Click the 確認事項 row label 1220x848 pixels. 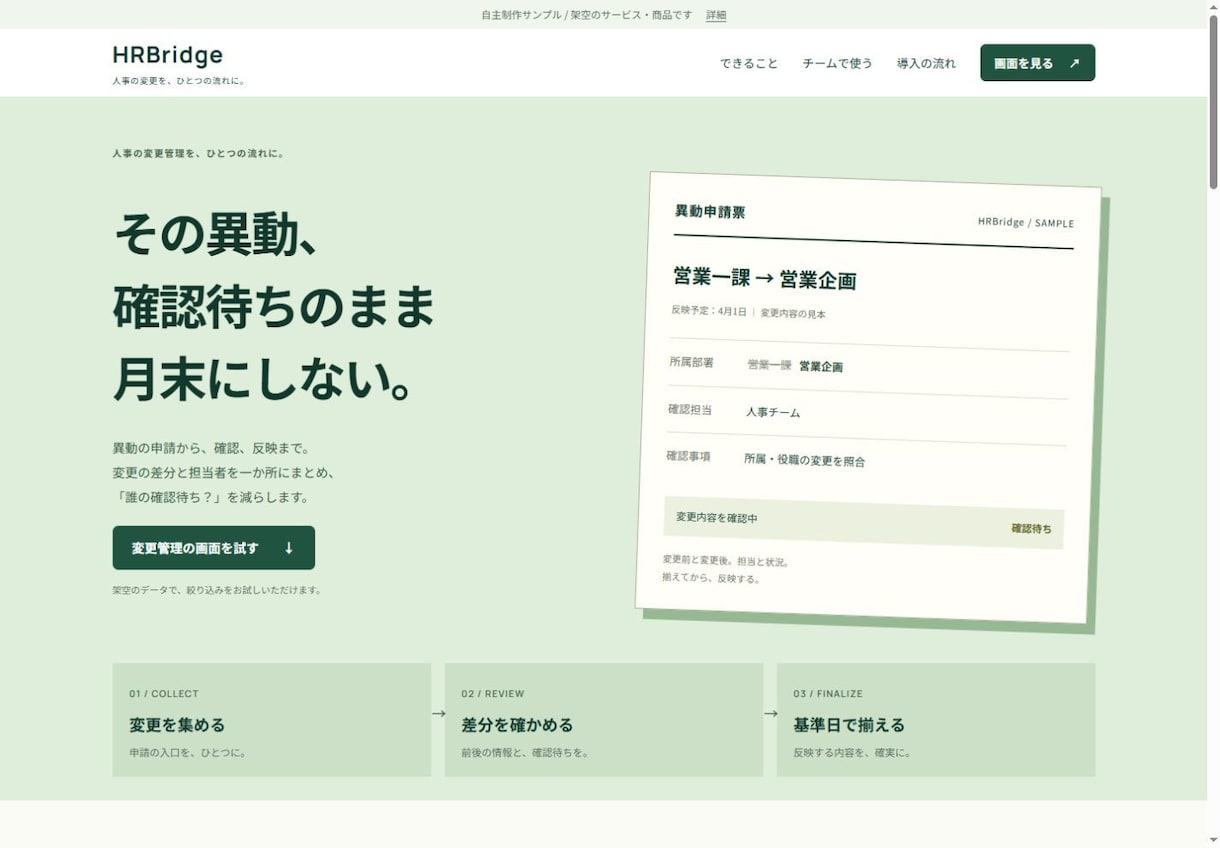click(x=688, y=456)
